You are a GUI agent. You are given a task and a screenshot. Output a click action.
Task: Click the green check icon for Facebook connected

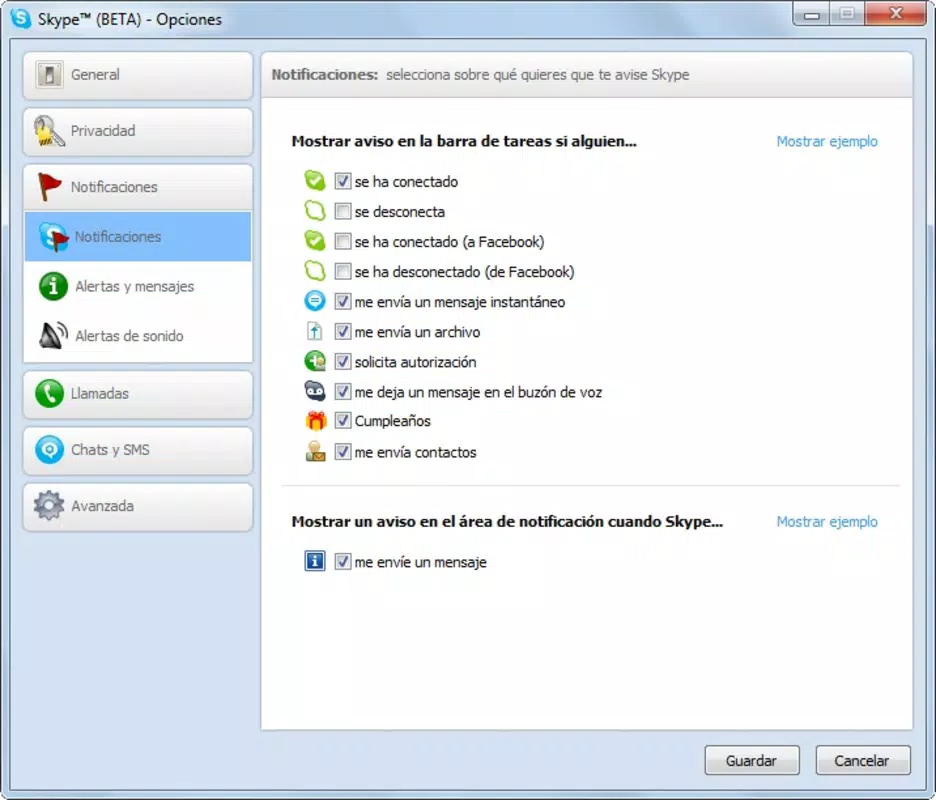click(x=315, y=241)
